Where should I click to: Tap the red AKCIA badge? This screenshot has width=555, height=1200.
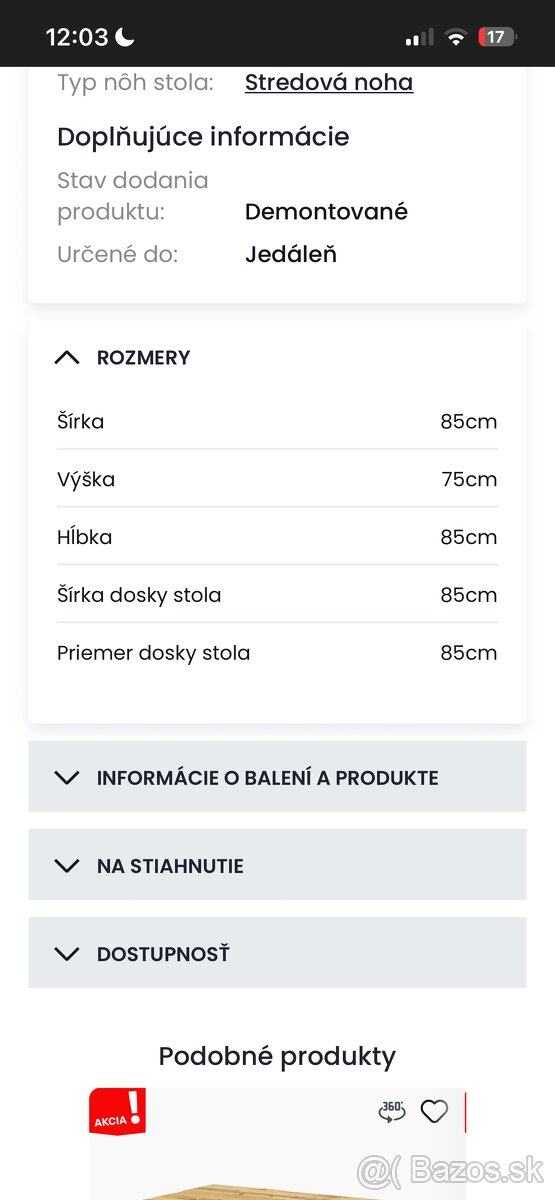pyautogui.click(x=118, y=1113)
